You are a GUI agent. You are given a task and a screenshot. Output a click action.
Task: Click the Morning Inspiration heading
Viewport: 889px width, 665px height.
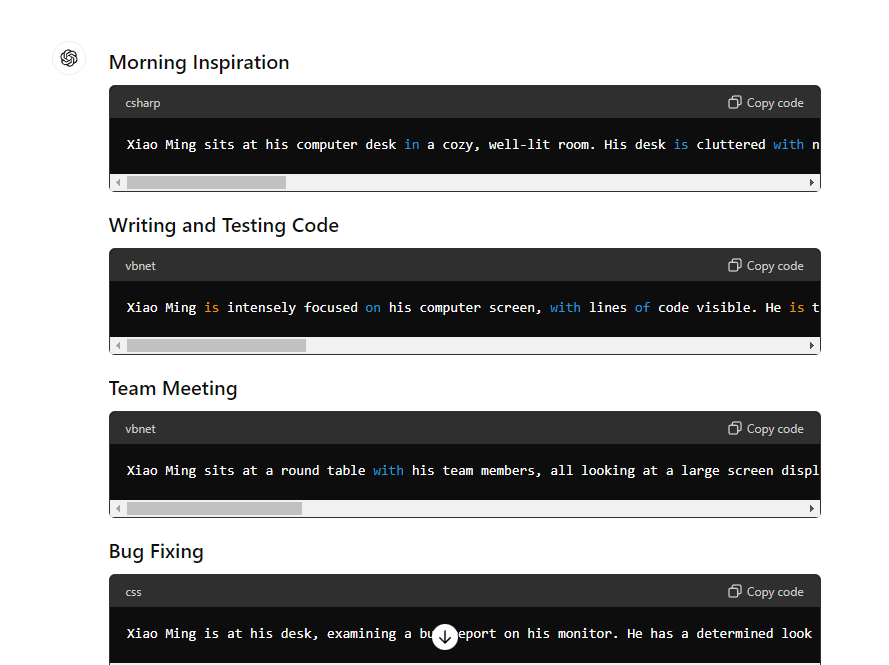[x=199, y=62]
